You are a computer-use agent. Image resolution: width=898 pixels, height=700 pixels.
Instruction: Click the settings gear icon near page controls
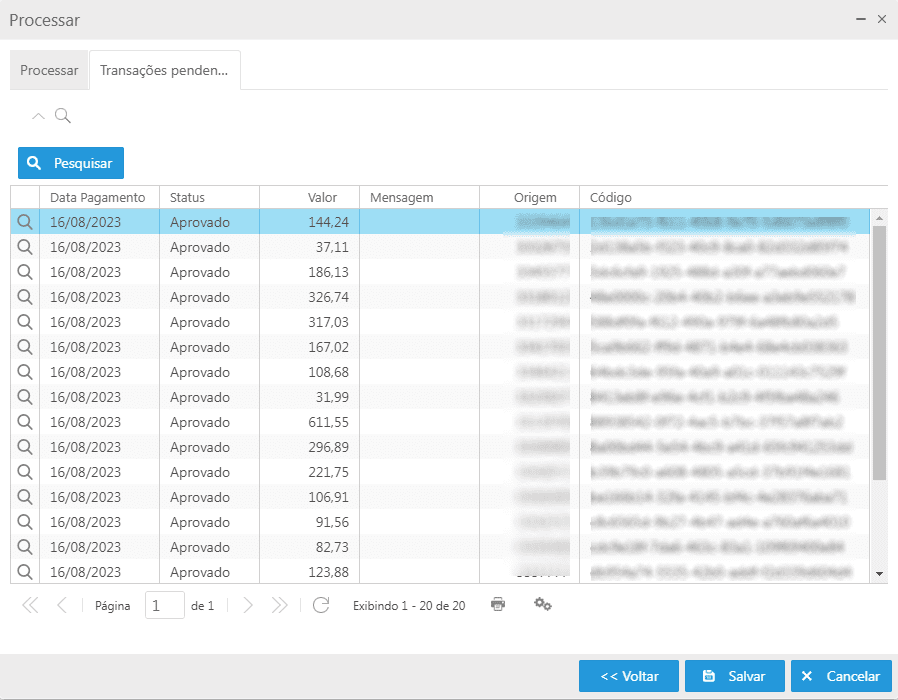pyautogui.click(x=543, y=605)
